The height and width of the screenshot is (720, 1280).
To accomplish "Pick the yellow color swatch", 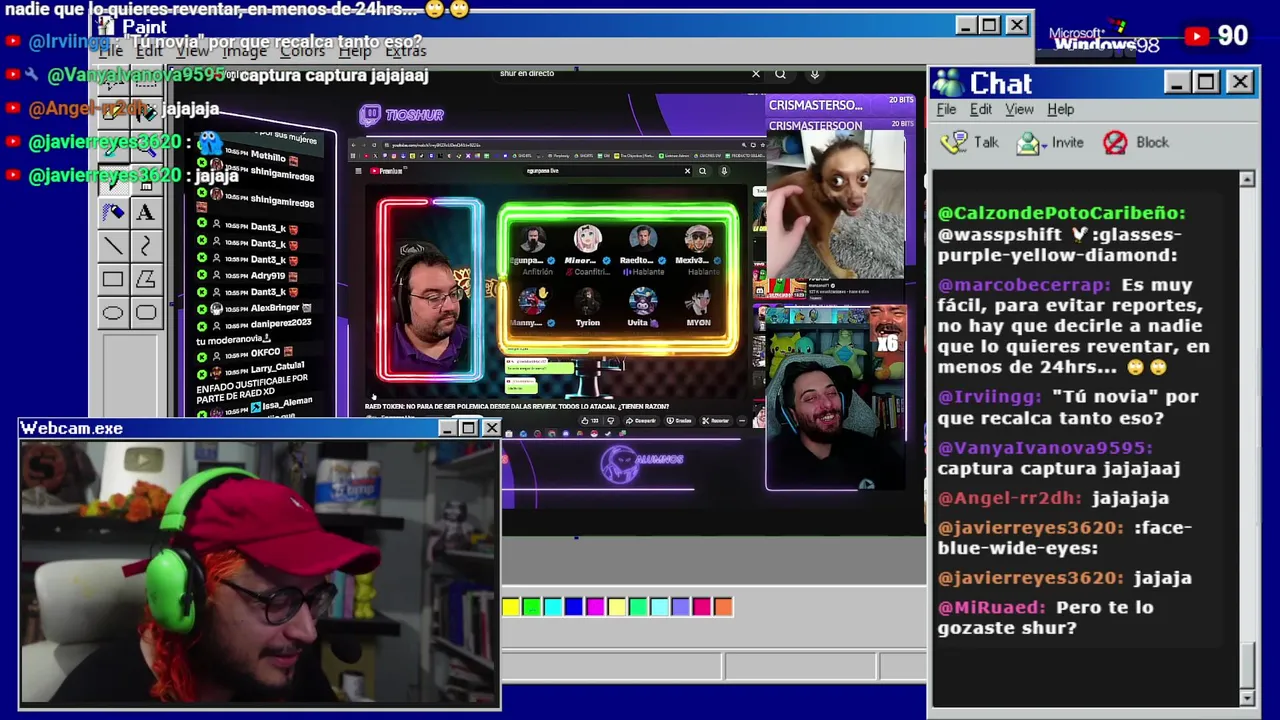I will pos(511,607).
